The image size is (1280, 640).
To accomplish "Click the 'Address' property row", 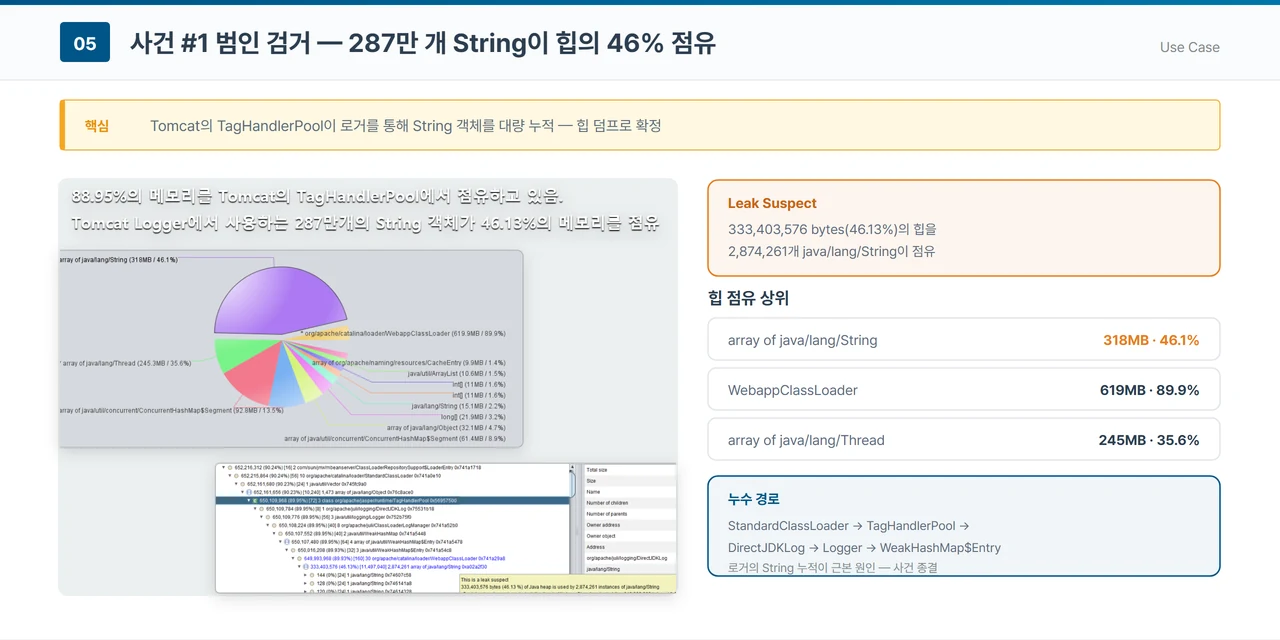I will tap(631, 547).
